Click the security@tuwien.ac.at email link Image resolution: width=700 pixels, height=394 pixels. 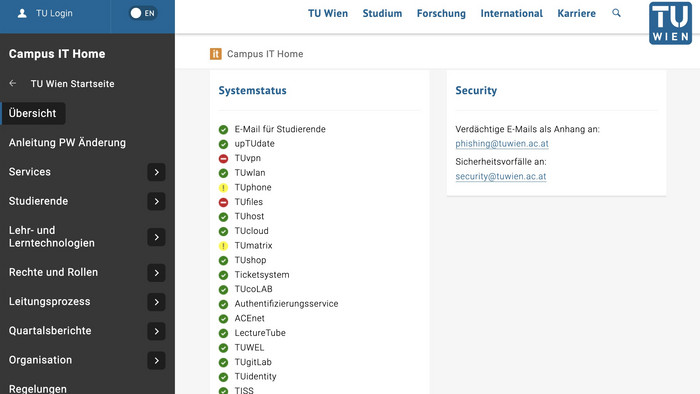coord(500,176)
